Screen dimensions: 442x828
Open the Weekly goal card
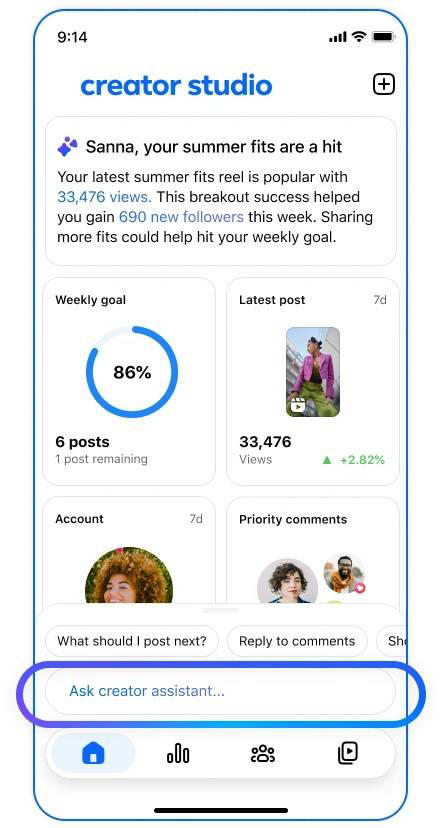coord(129,381)
